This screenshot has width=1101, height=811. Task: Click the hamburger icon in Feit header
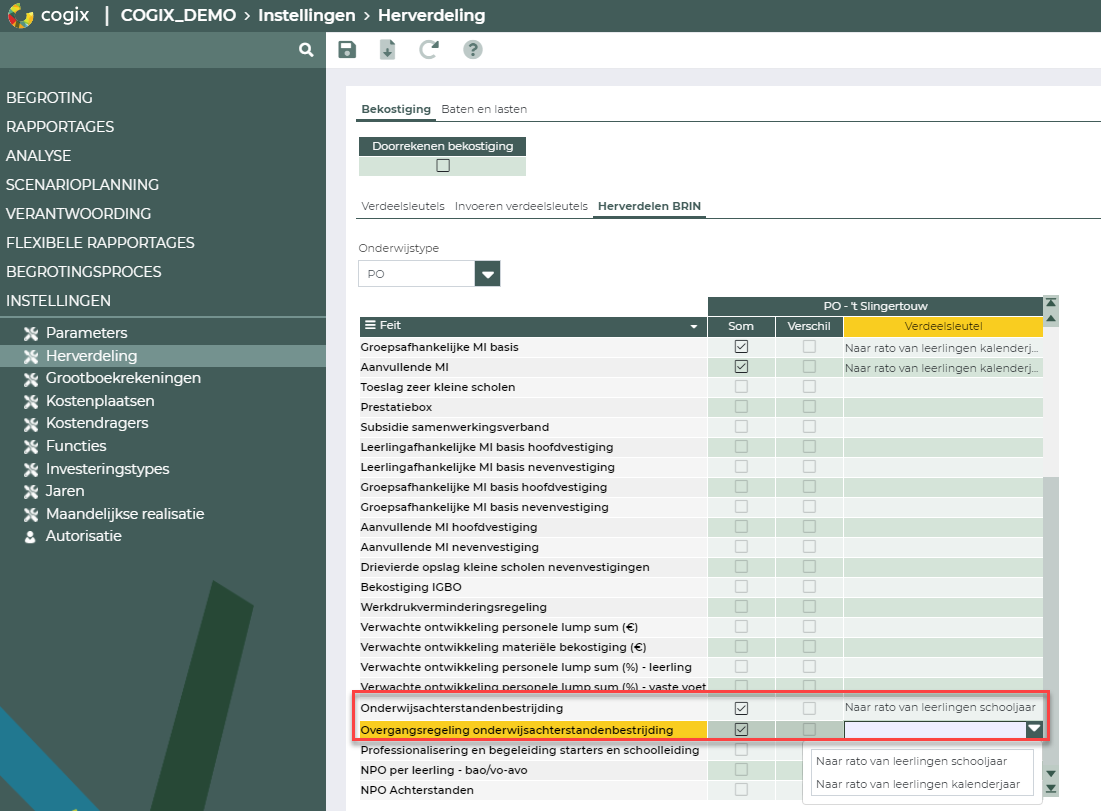point(370,325)
